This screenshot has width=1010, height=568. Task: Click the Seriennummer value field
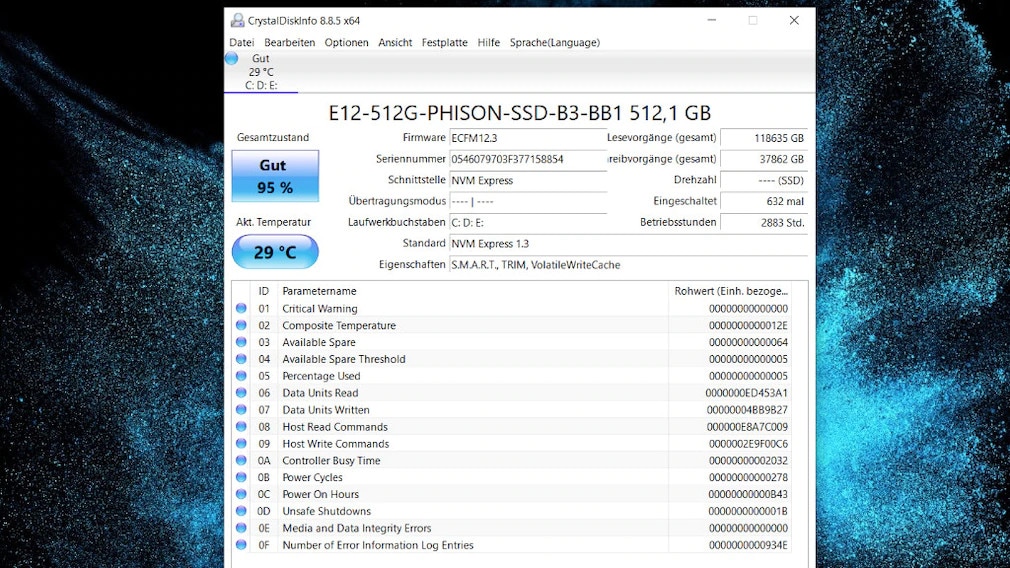pyautogui.click(x=527, y=159)
